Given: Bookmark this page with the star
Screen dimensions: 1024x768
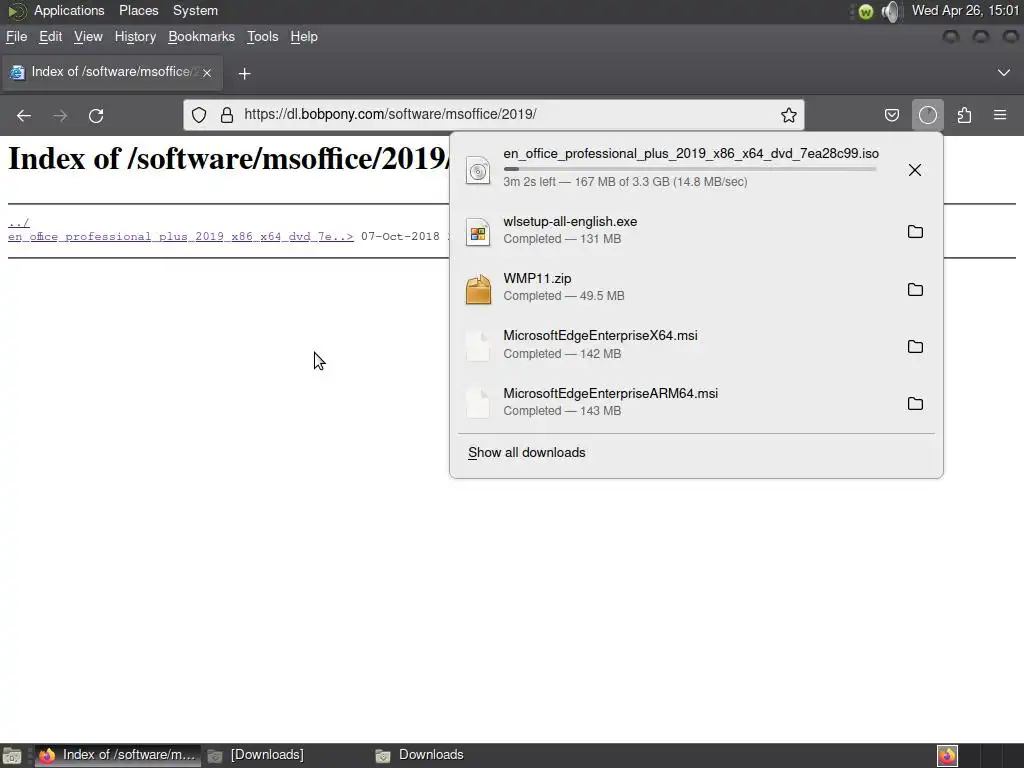Looking at the screenshot, I should click(x=789, y=115).
